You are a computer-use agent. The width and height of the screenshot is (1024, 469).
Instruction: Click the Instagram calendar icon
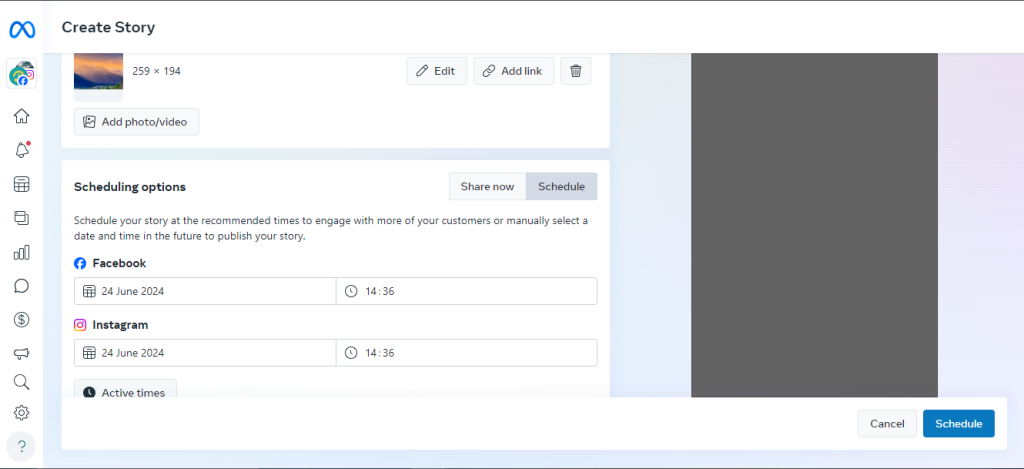(x=89, y=353)
